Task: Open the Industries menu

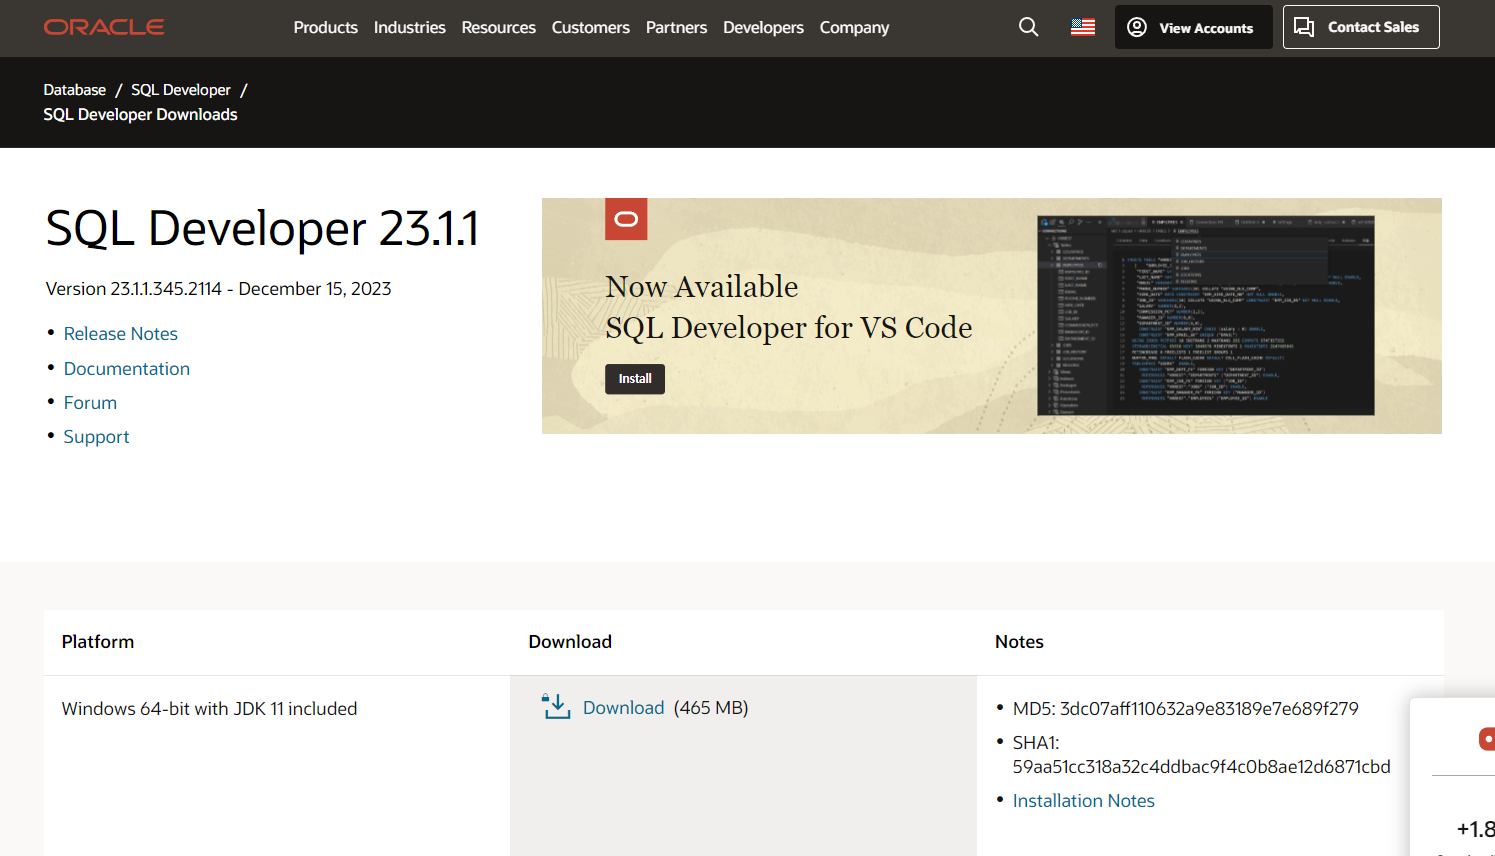Action: pyautogui.click(x=410, y=28)
